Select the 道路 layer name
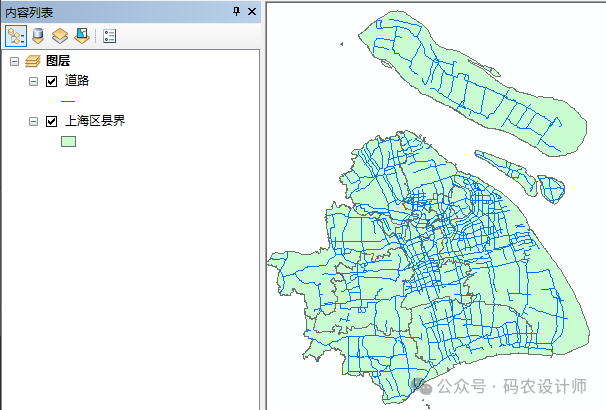Screen dimensions: 606x410 pyautogui.click(x=78, y=81)
